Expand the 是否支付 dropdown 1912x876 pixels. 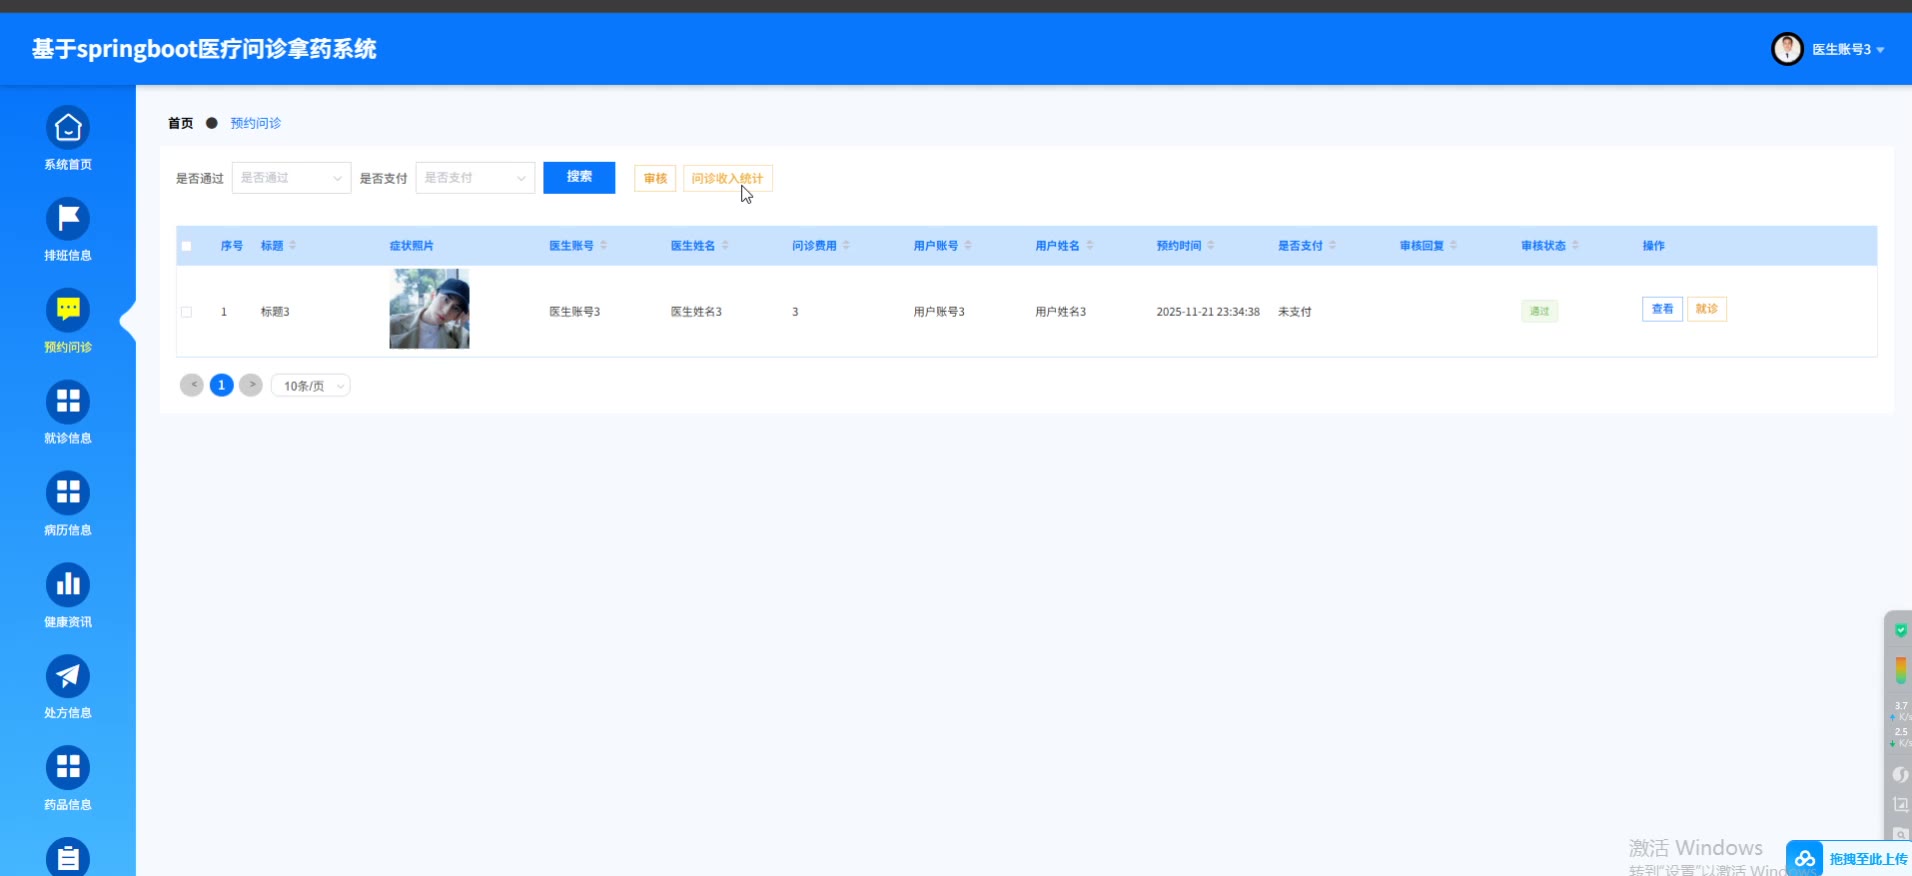(x=475, y=178)
